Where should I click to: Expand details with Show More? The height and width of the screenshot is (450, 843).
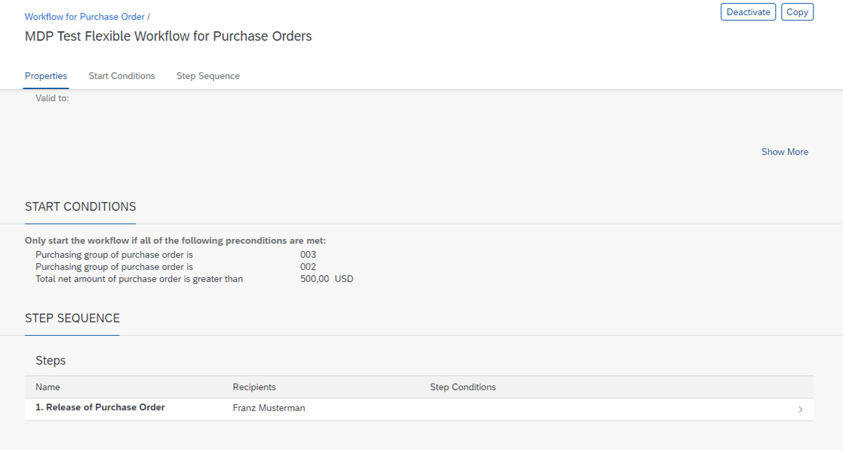784,152
